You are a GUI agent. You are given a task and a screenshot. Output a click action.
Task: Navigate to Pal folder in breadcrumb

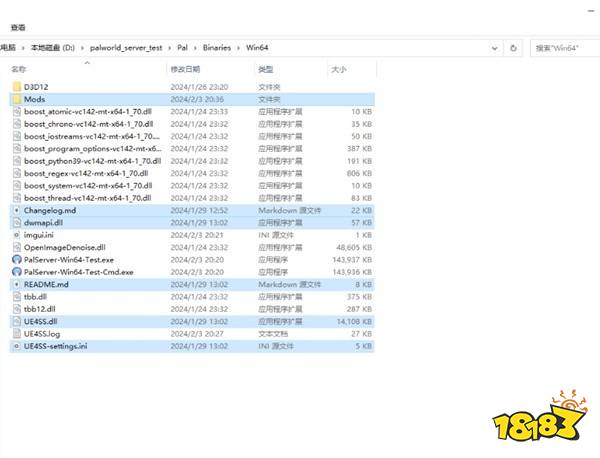tap(183, 48)
